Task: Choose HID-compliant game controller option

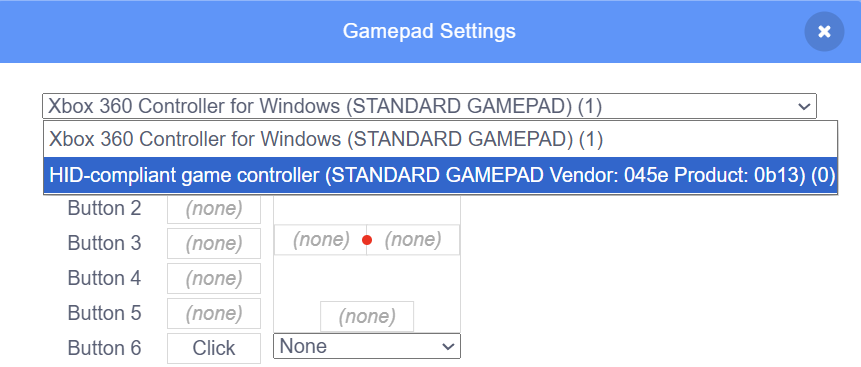Action: (x=440, y=175)
